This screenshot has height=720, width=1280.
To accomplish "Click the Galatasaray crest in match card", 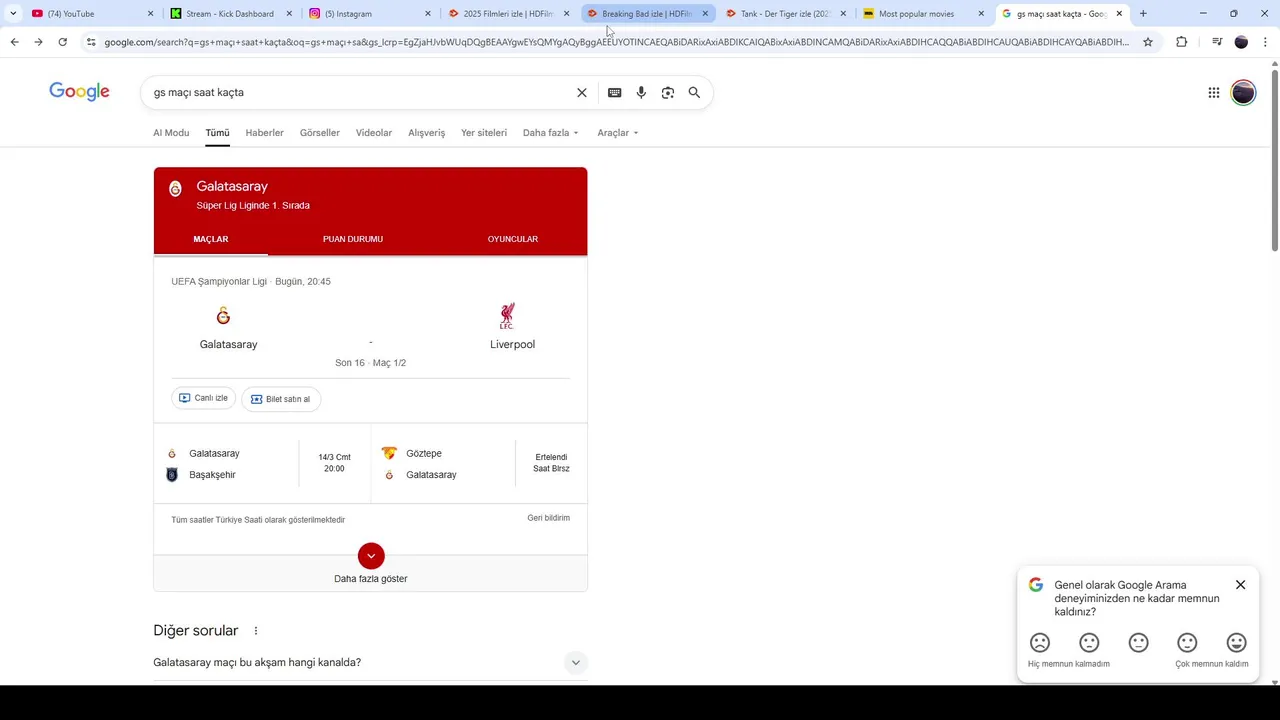I will [223, 316].
